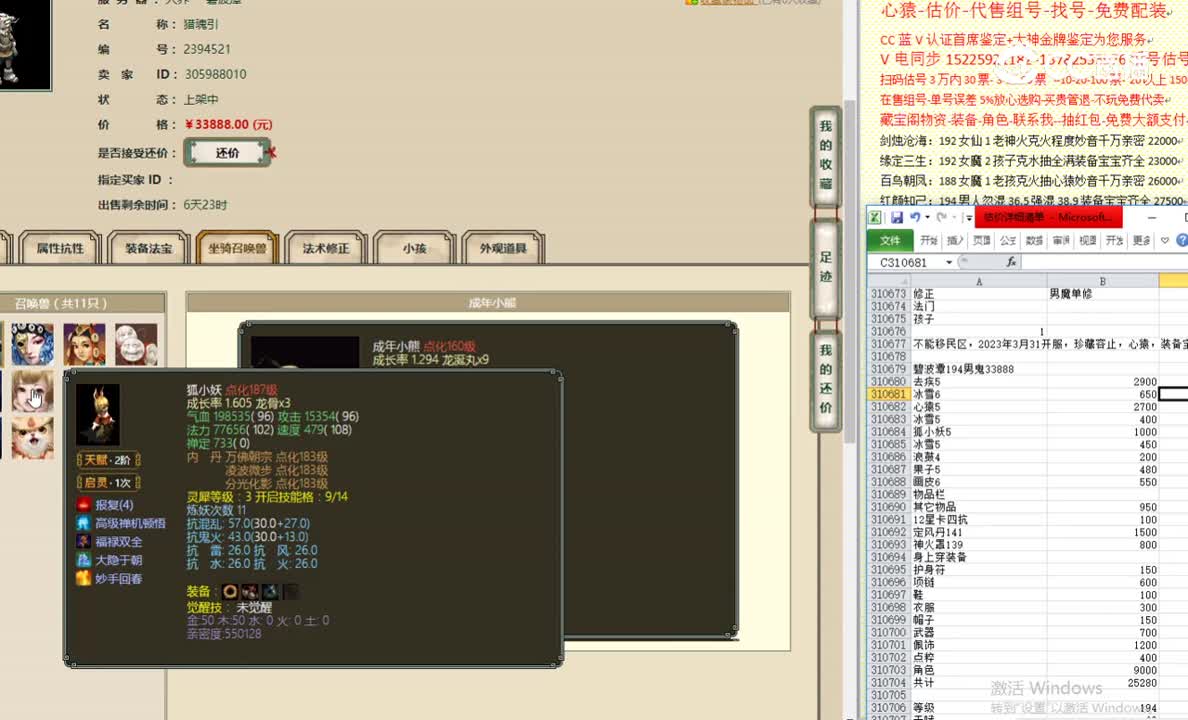
Task: Click the Excel Redo icon
Action: point(940,218)
